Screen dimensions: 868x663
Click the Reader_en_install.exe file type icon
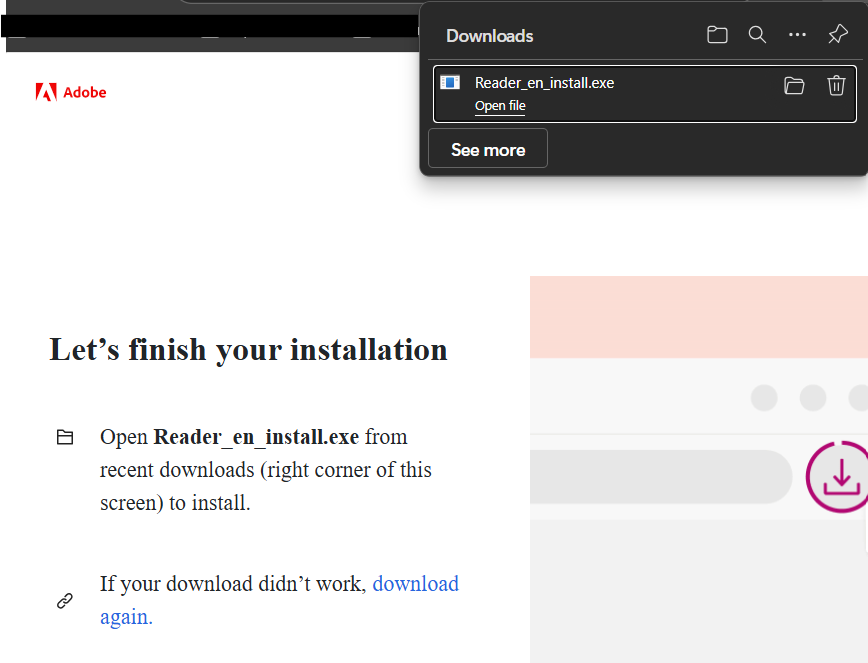[x=450, y=83]
